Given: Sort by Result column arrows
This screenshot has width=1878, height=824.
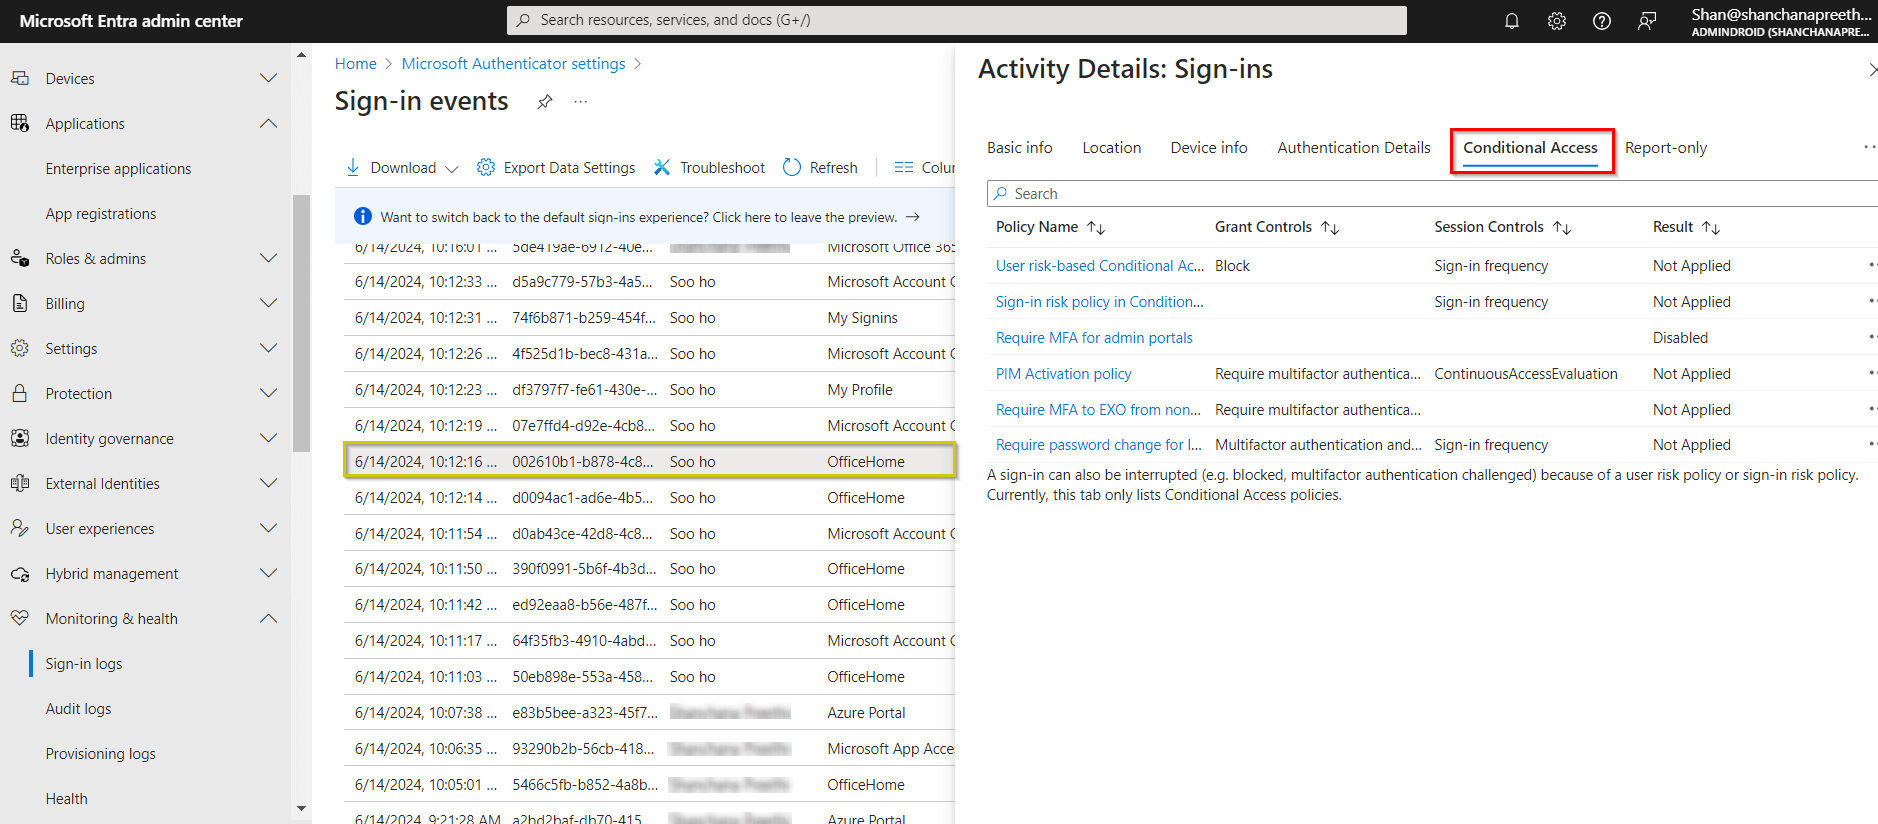Looking at the screenshot, I should coord(1711,228).
